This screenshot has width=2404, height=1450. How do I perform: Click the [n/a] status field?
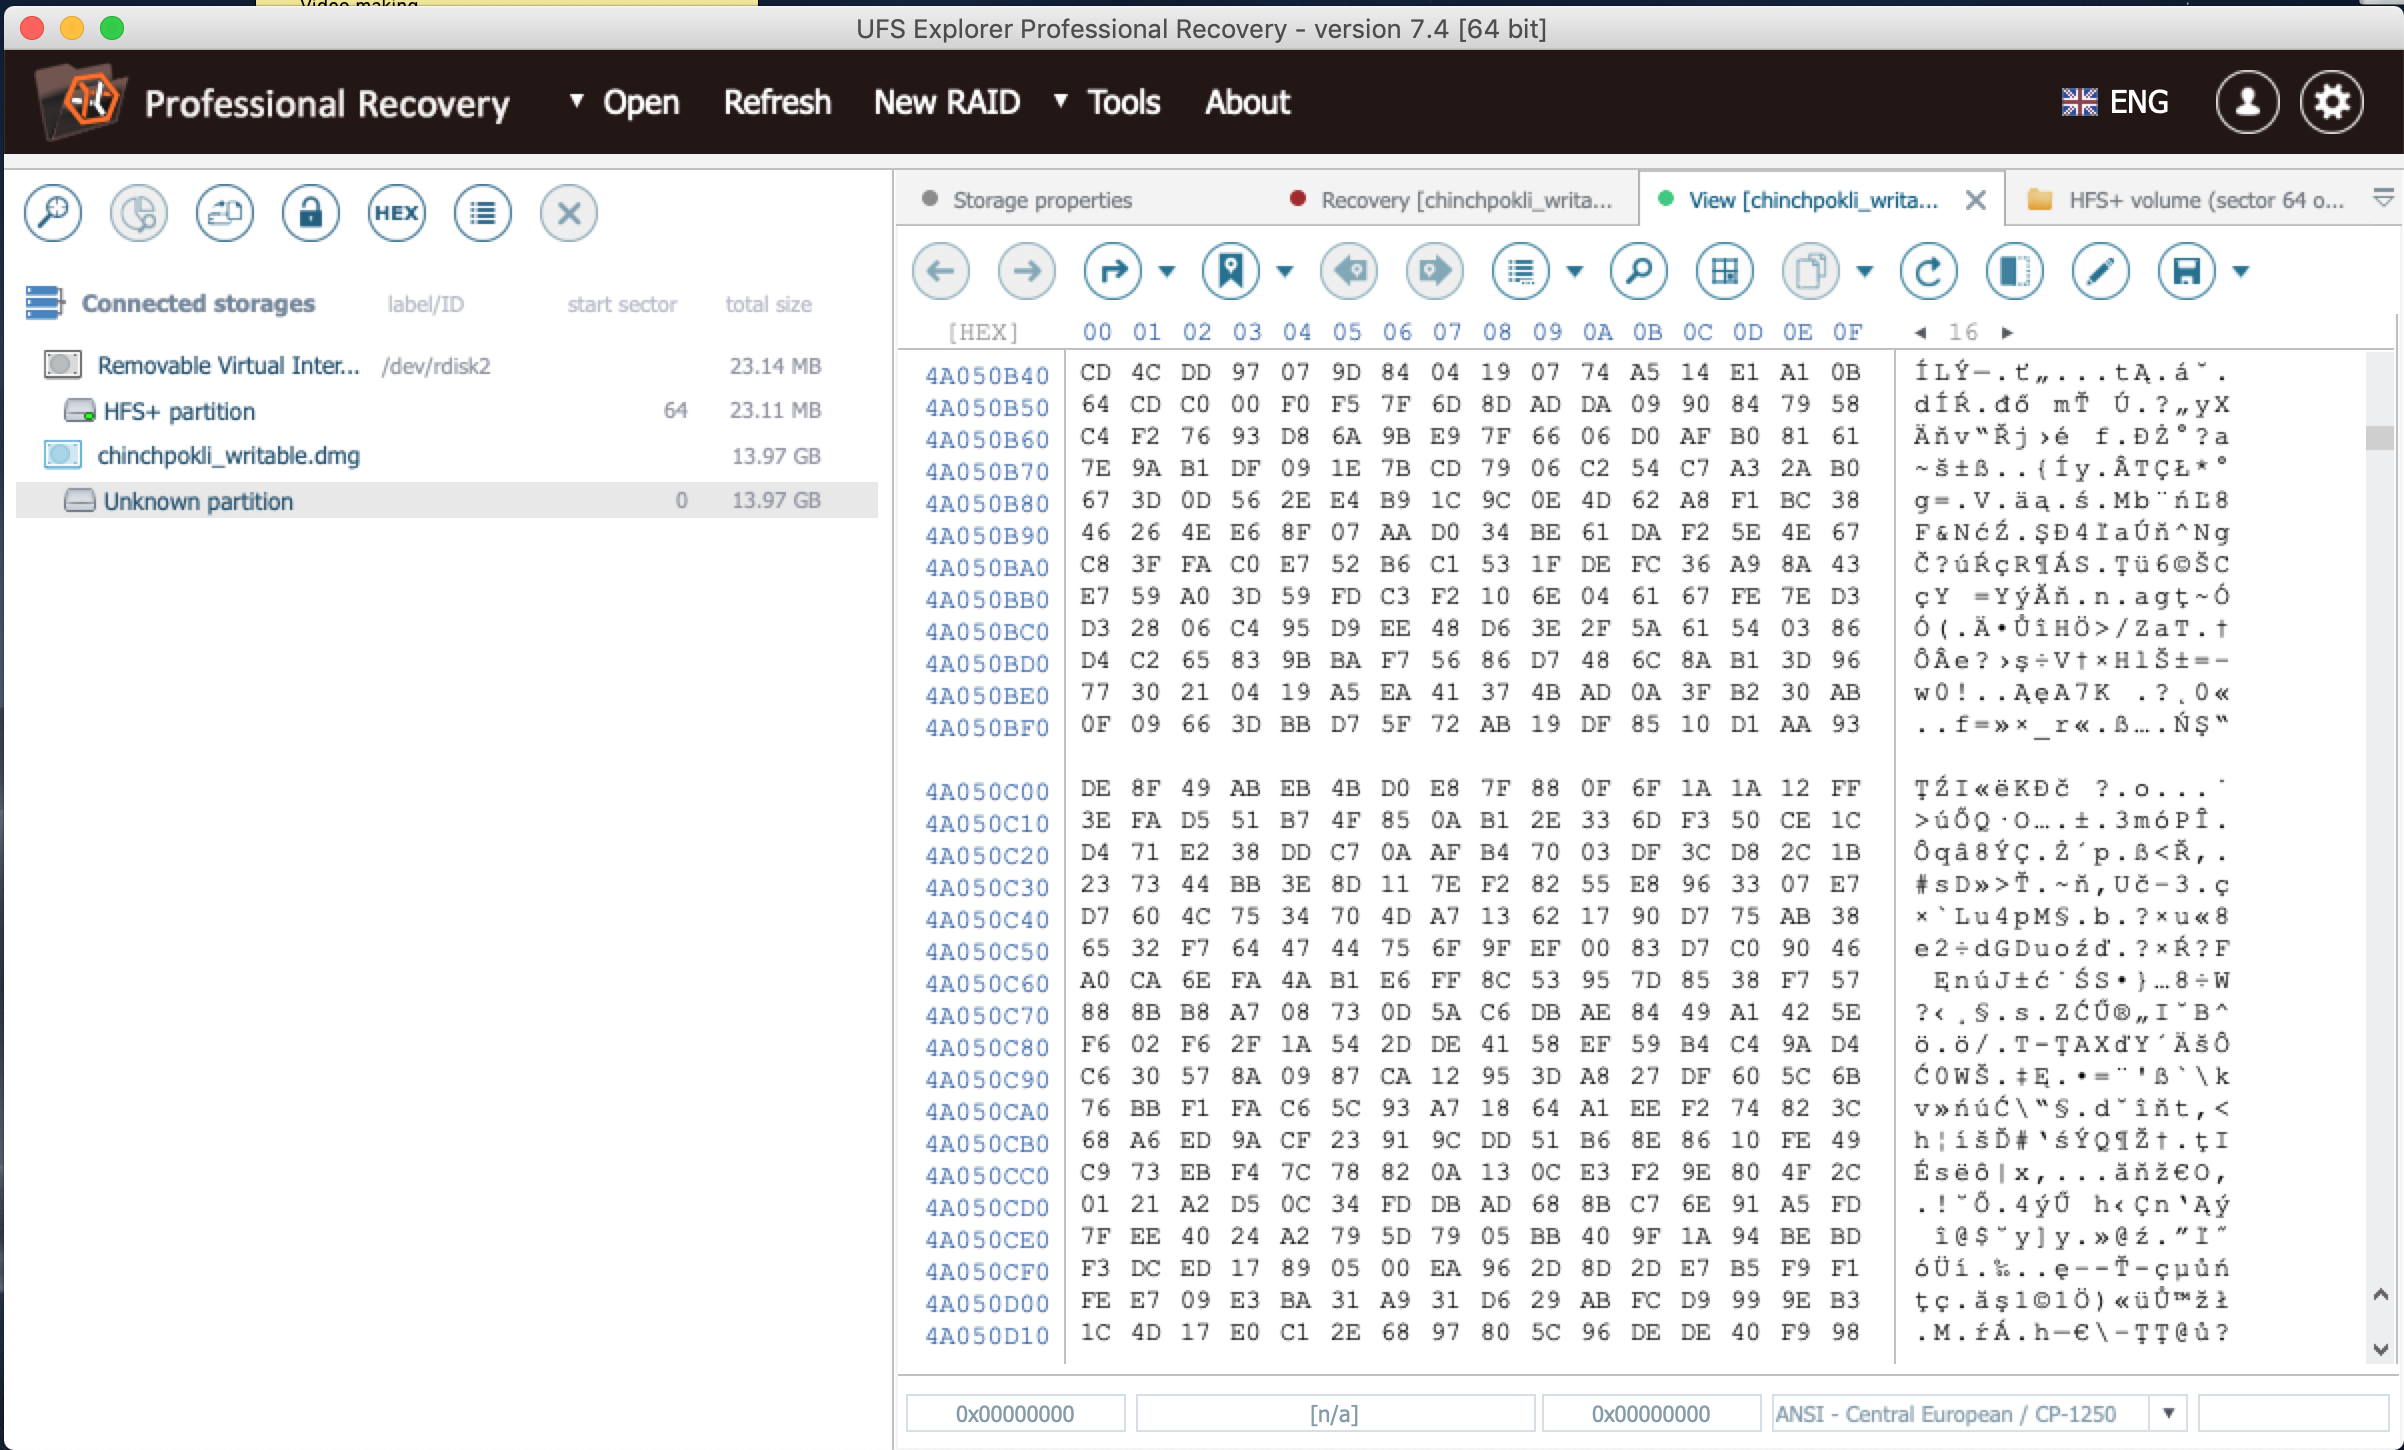[x=1335, y=1413]
